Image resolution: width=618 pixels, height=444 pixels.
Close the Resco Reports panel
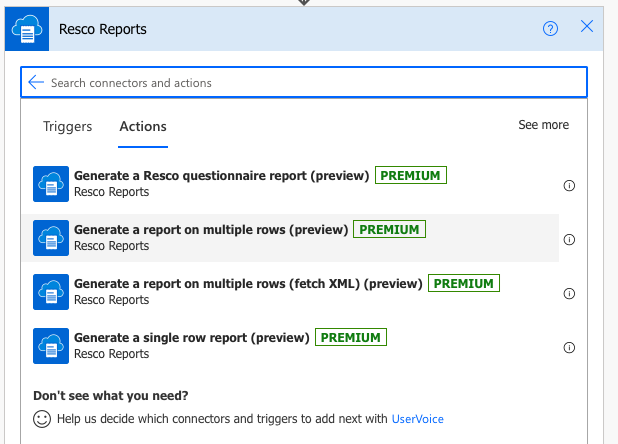pos(587,26)
